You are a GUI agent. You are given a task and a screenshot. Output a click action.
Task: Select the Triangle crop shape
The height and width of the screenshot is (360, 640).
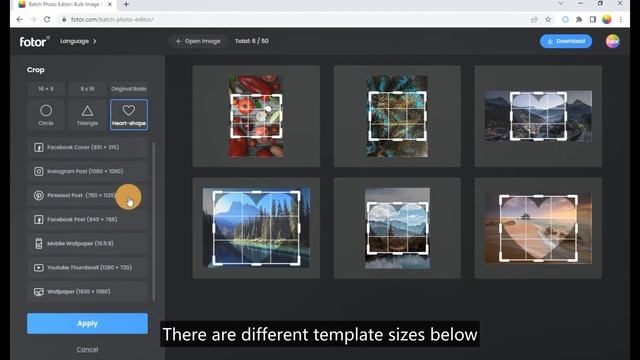pyautogui.click(x=87, y=115)
